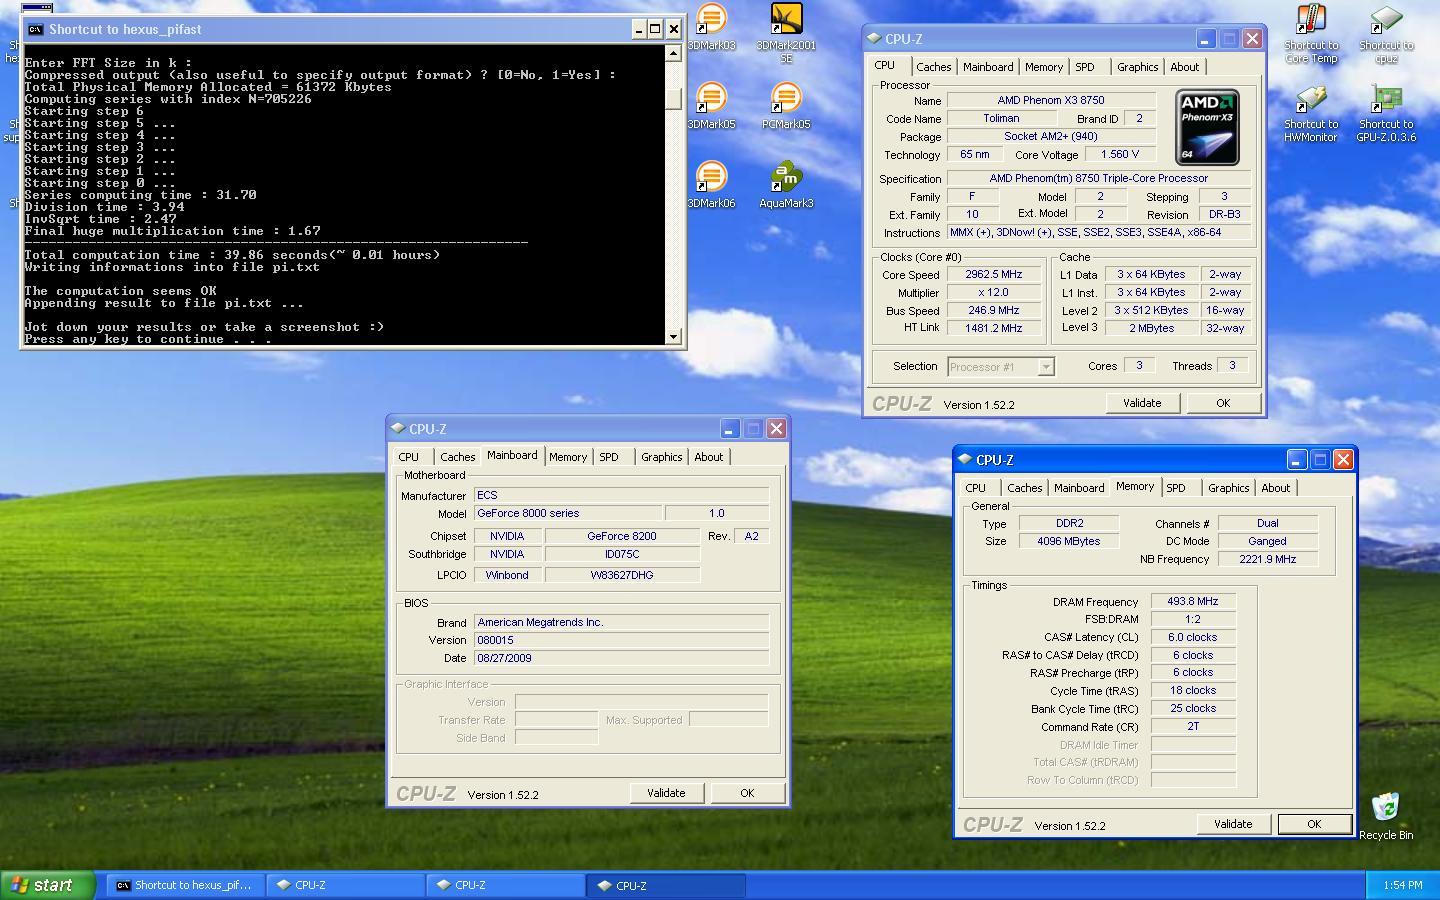Open the Memory tab in the Mainboard window
This screenshot has height=900, width=1440.
567,457
